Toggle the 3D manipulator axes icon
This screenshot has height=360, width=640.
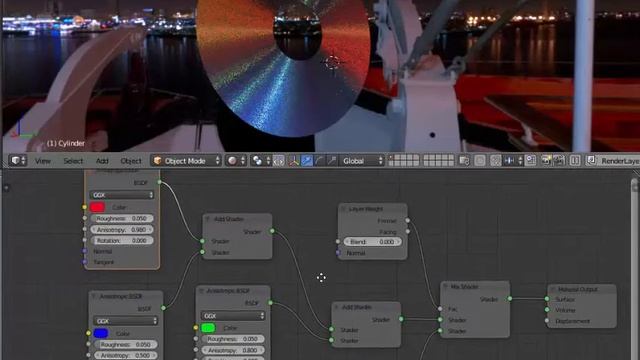(x=294, y=160)
